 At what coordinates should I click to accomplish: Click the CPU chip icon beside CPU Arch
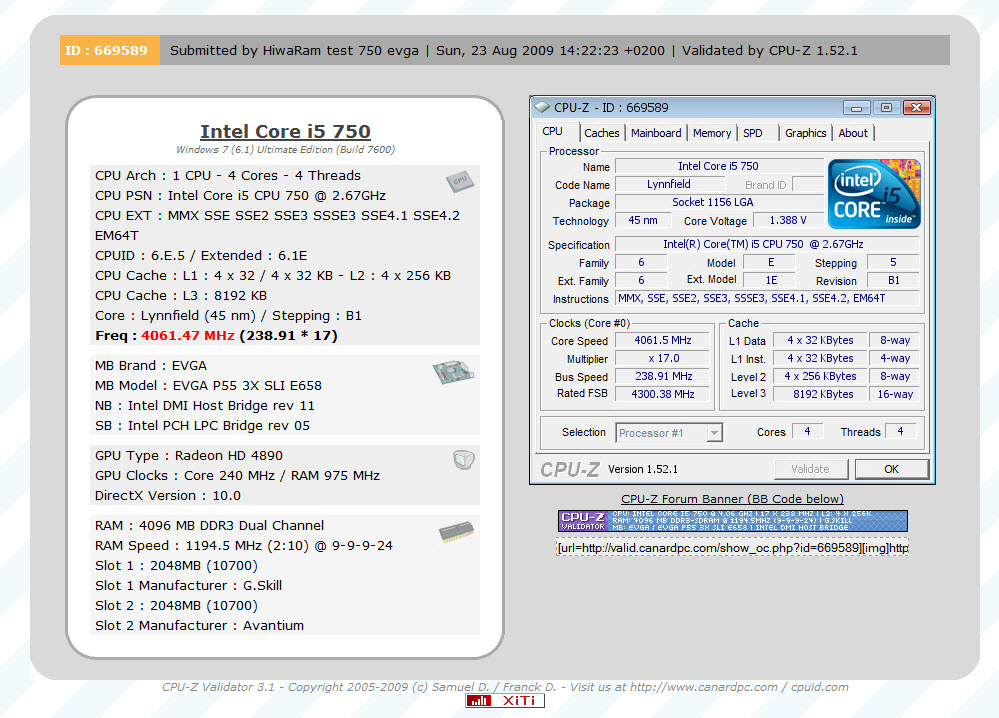point(460,181)
